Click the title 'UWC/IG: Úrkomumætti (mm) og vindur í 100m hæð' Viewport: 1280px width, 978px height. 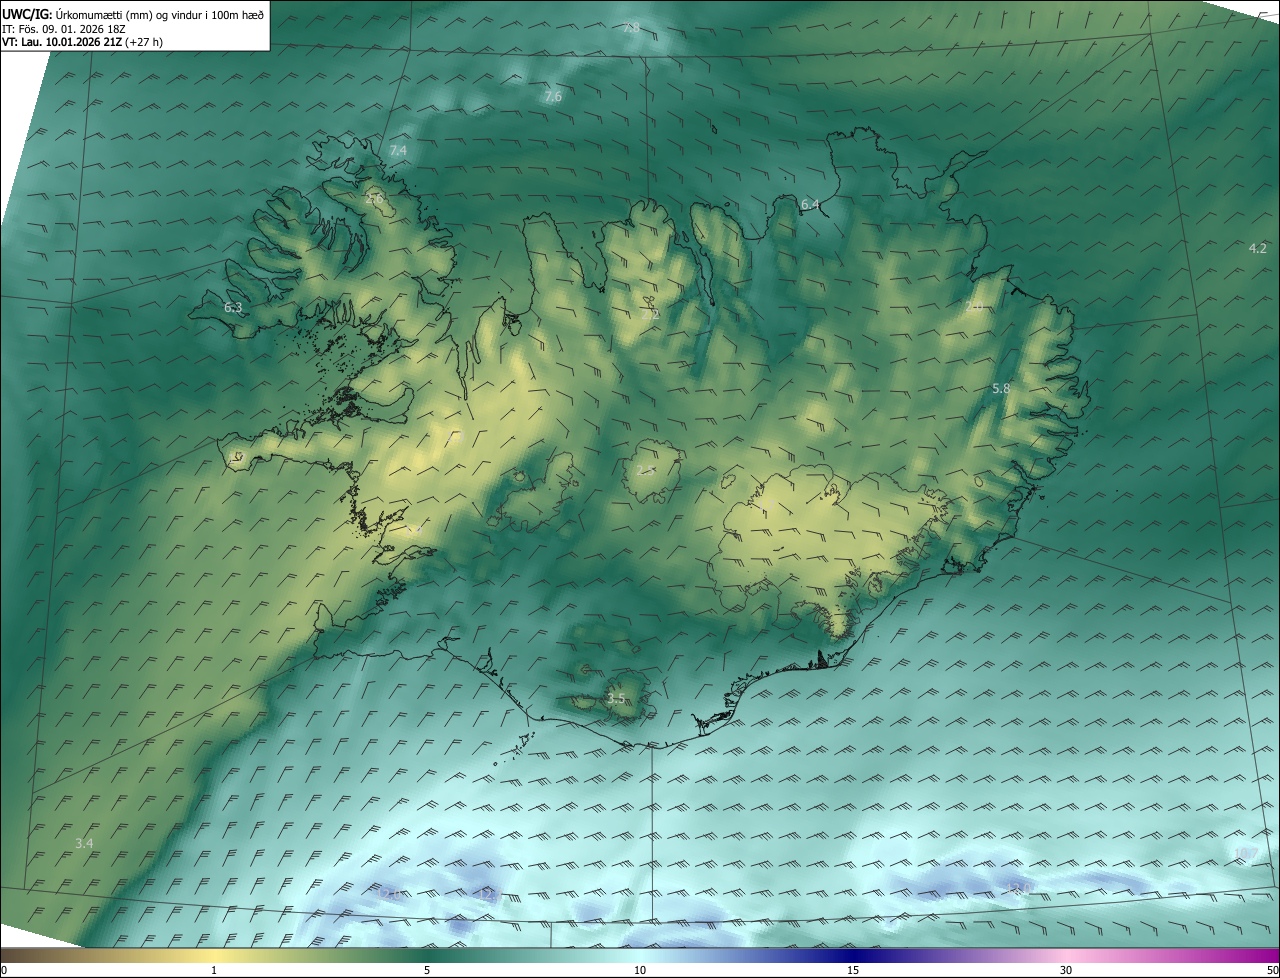coord(133,13)
